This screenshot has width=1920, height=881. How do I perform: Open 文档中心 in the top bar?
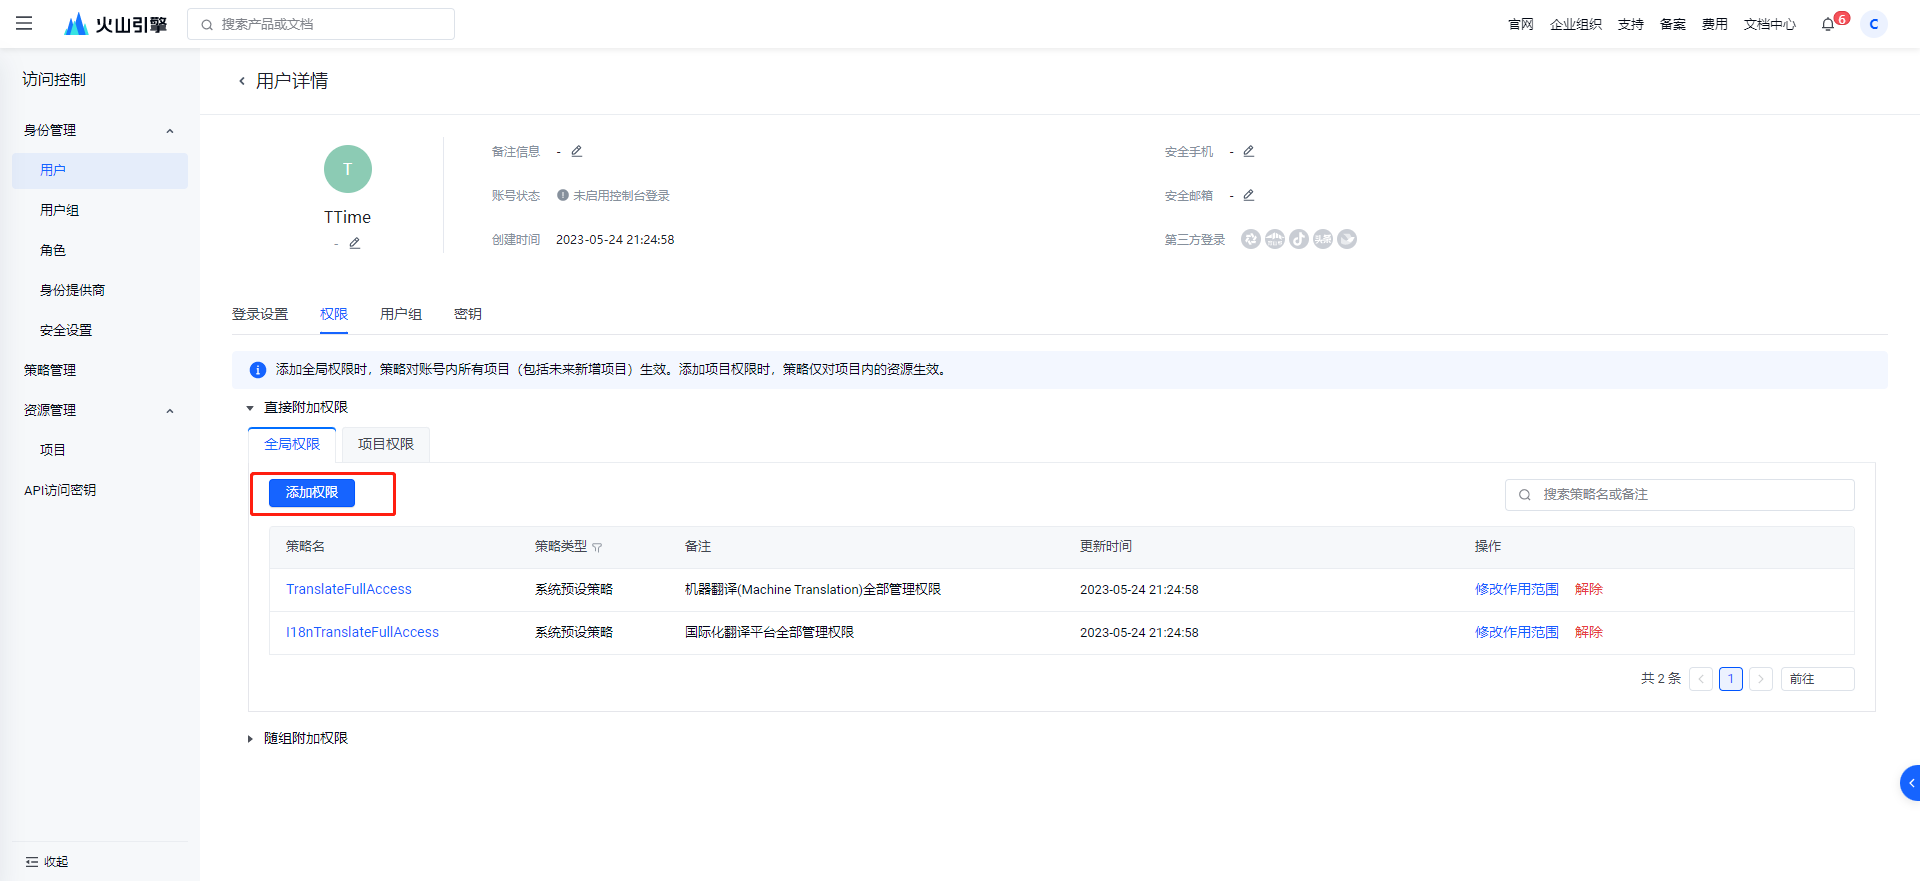coord(1770,24)
